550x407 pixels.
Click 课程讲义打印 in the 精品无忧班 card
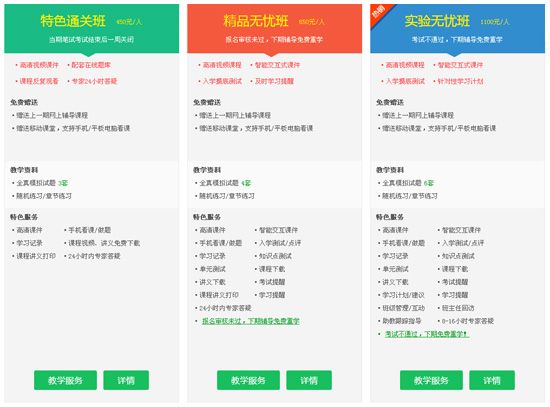tap(219, 295)
